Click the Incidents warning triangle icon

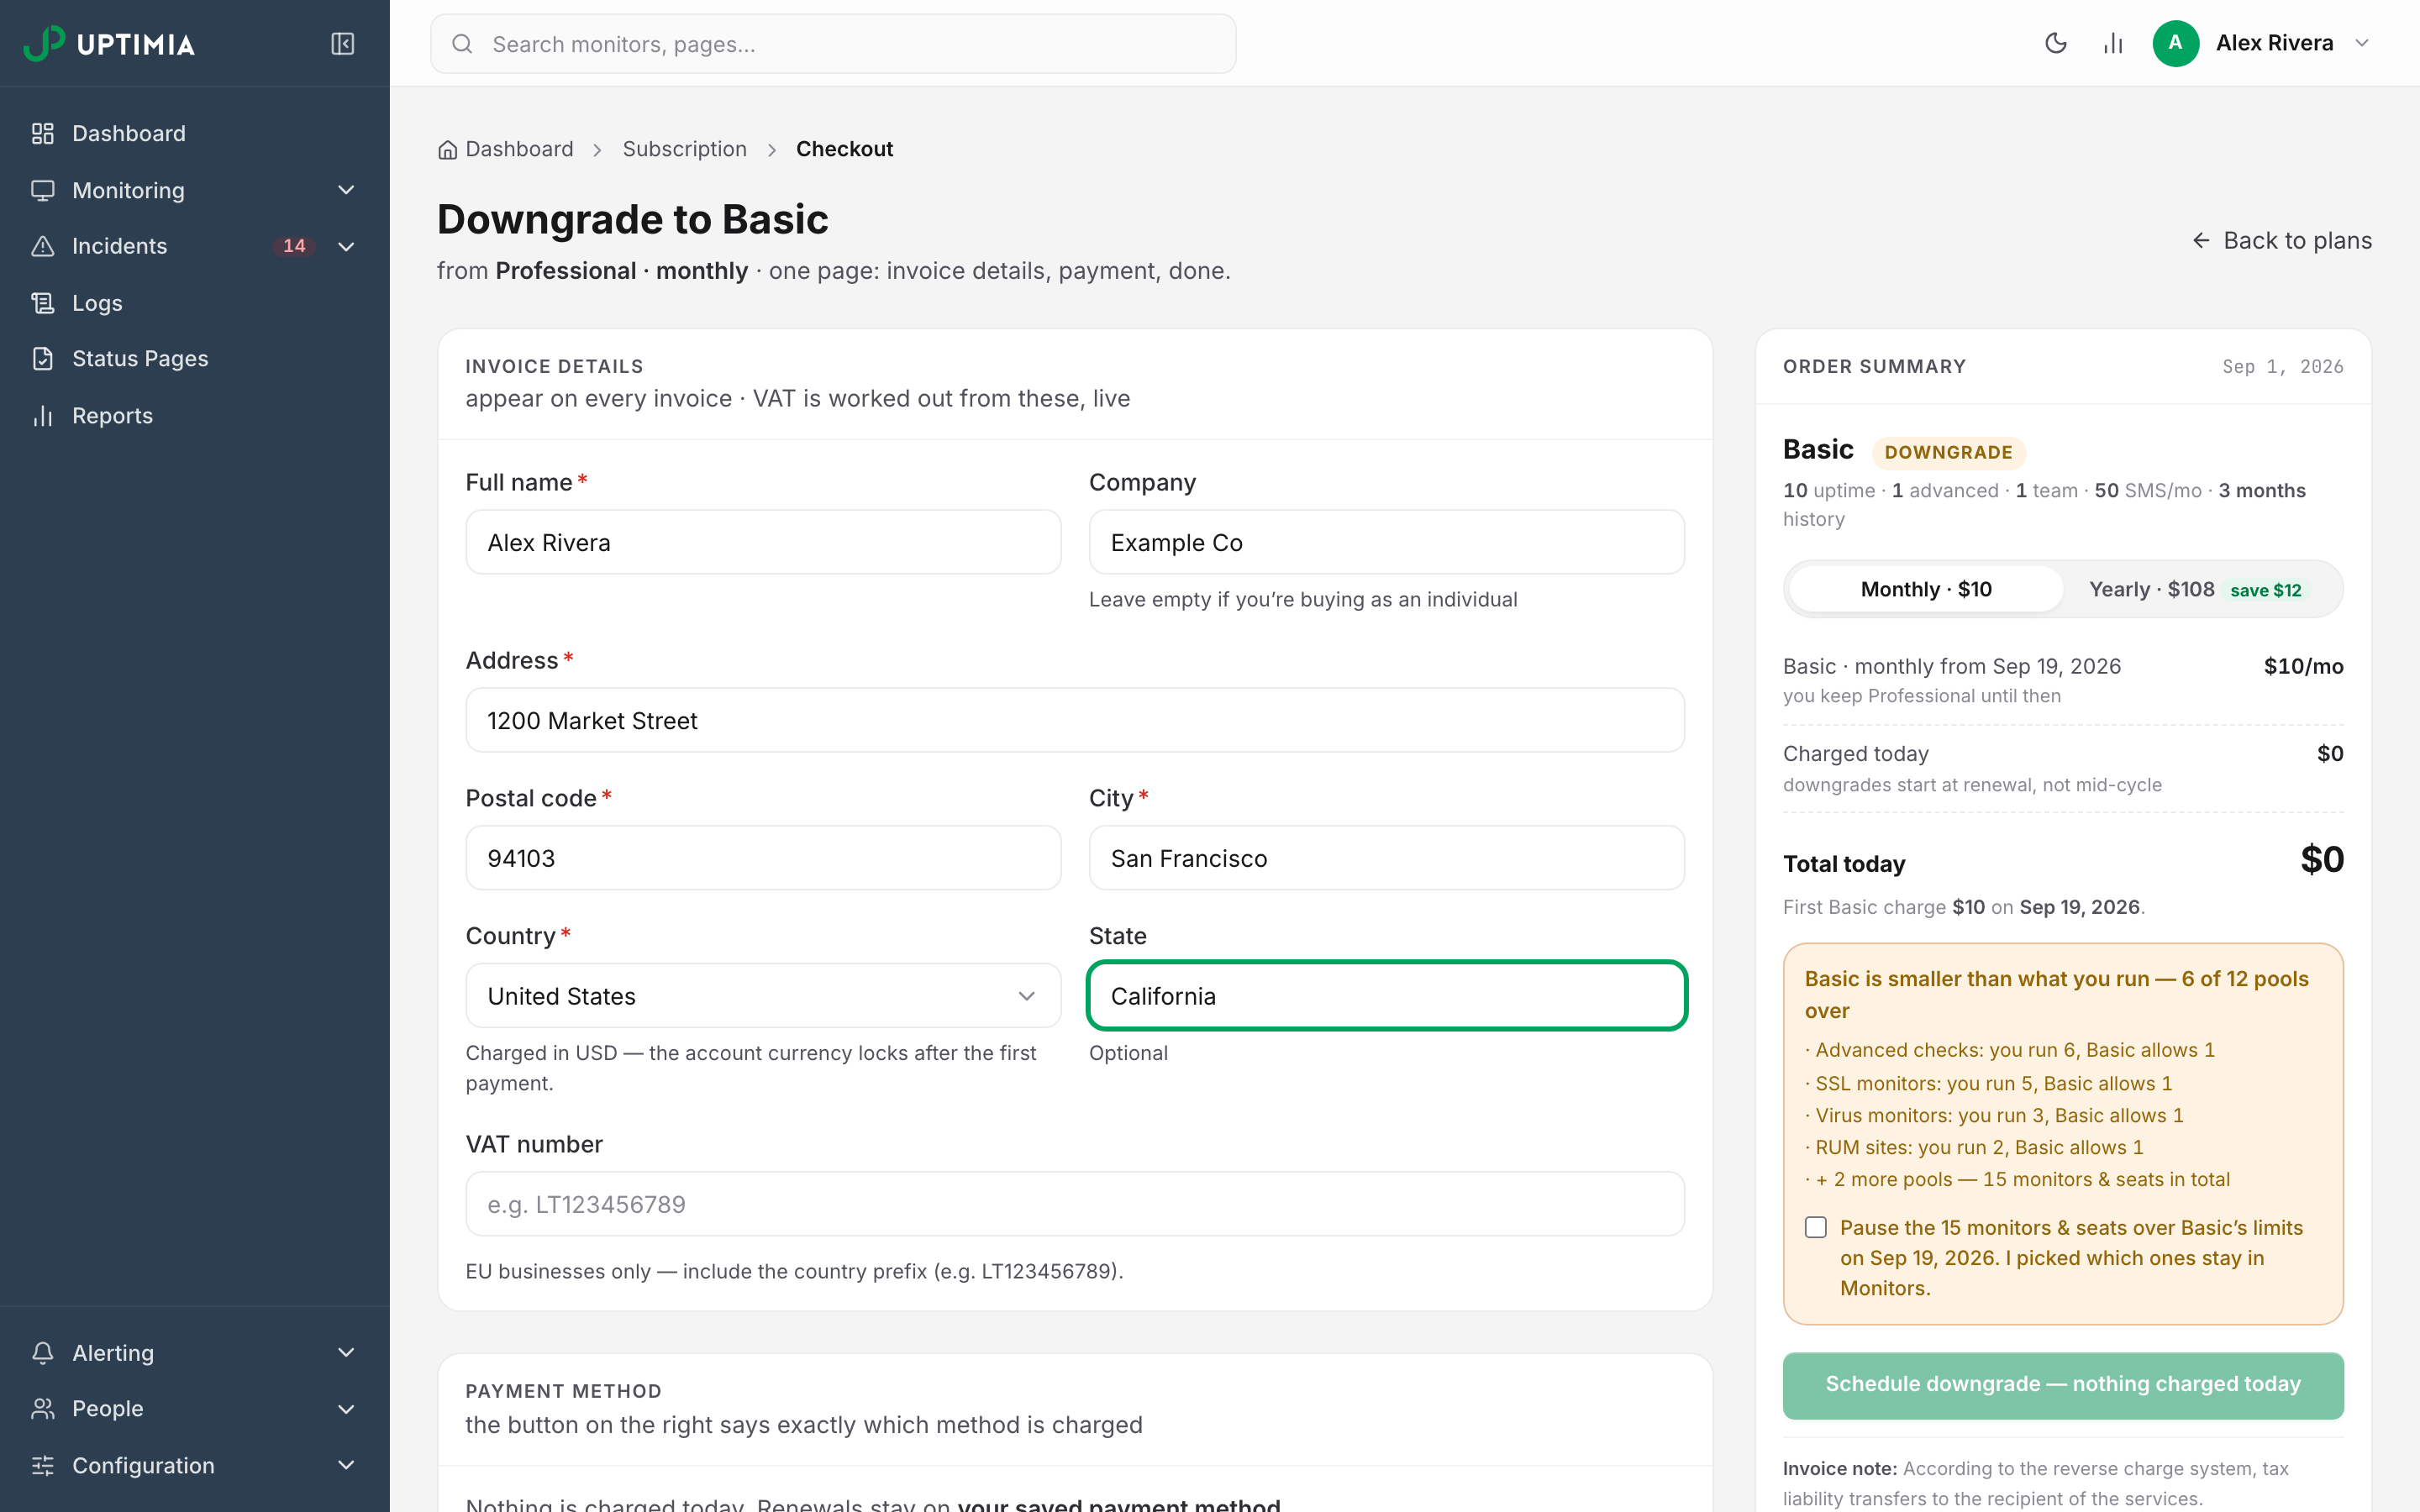coord(43,246)
